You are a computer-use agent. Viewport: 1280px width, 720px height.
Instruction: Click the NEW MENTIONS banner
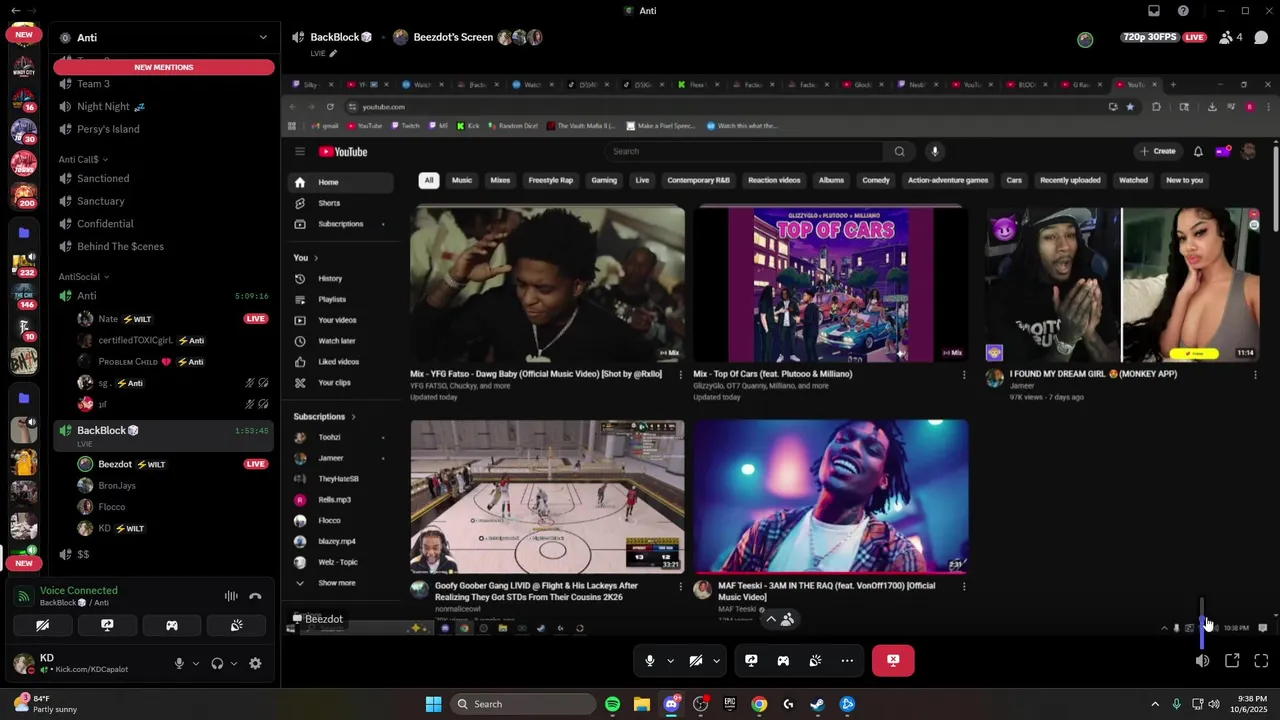coord(164,67)
